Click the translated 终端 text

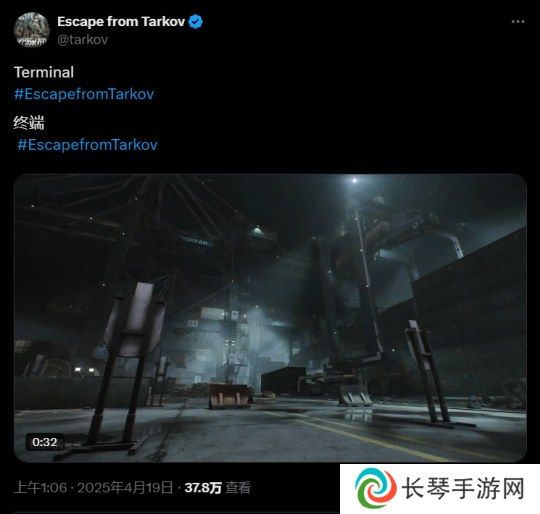(29, 123)
